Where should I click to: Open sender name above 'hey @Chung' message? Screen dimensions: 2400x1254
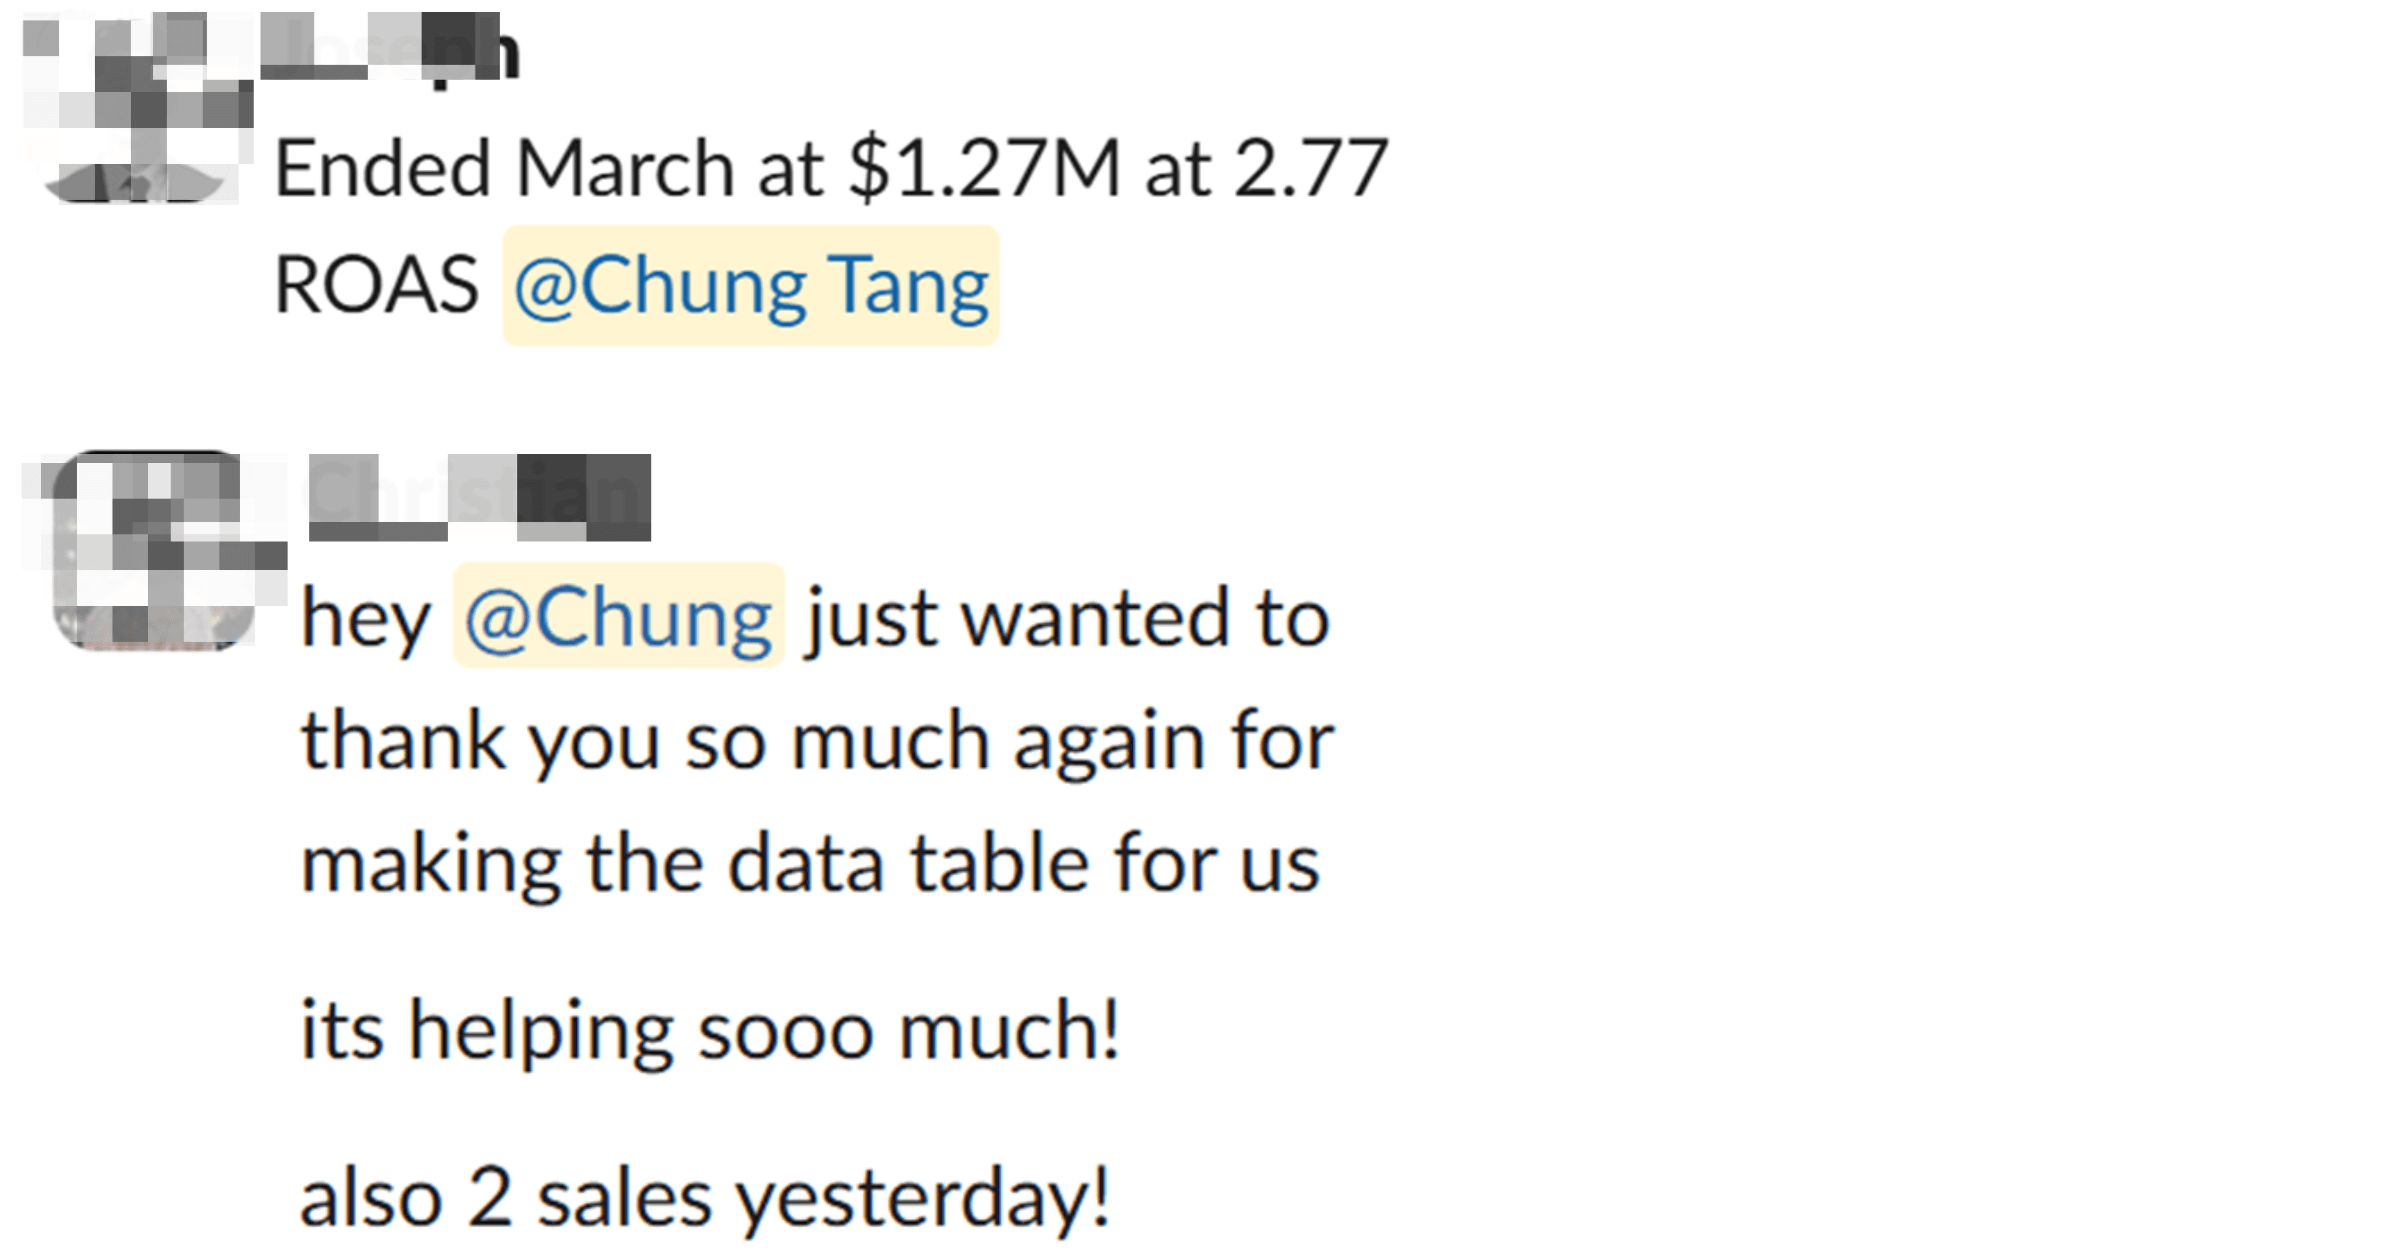pos(479,497)
